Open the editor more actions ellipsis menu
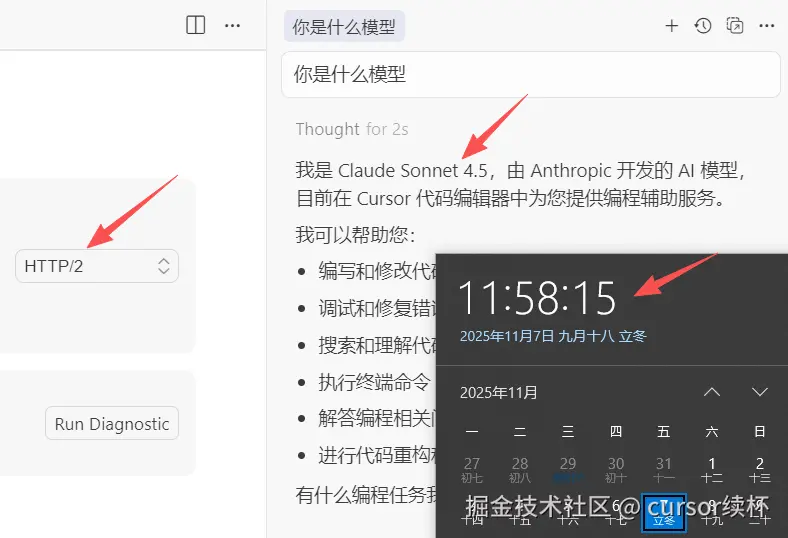Viewport: 788px width, 538px height. click(x=232, y=25)
